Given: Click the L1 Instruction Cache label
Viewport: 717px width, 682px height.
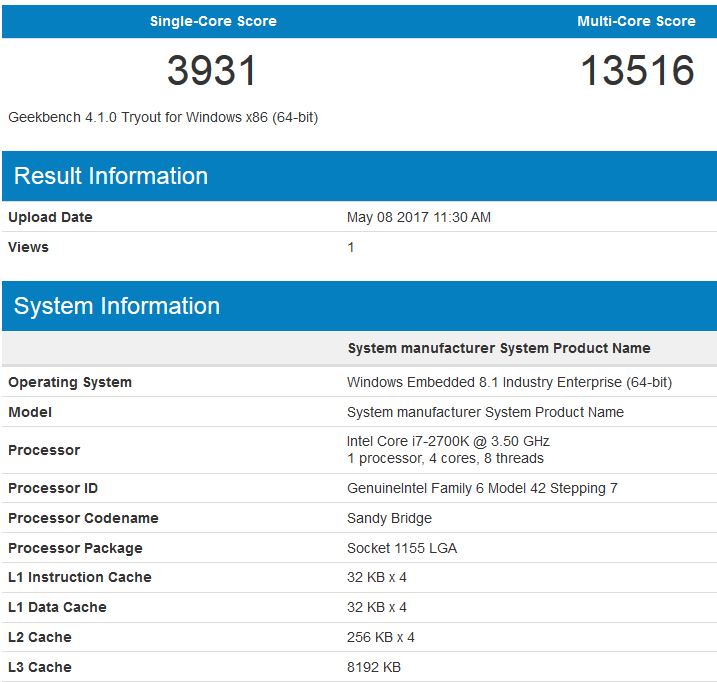Looking at the screenshot, I should point(80,577).
